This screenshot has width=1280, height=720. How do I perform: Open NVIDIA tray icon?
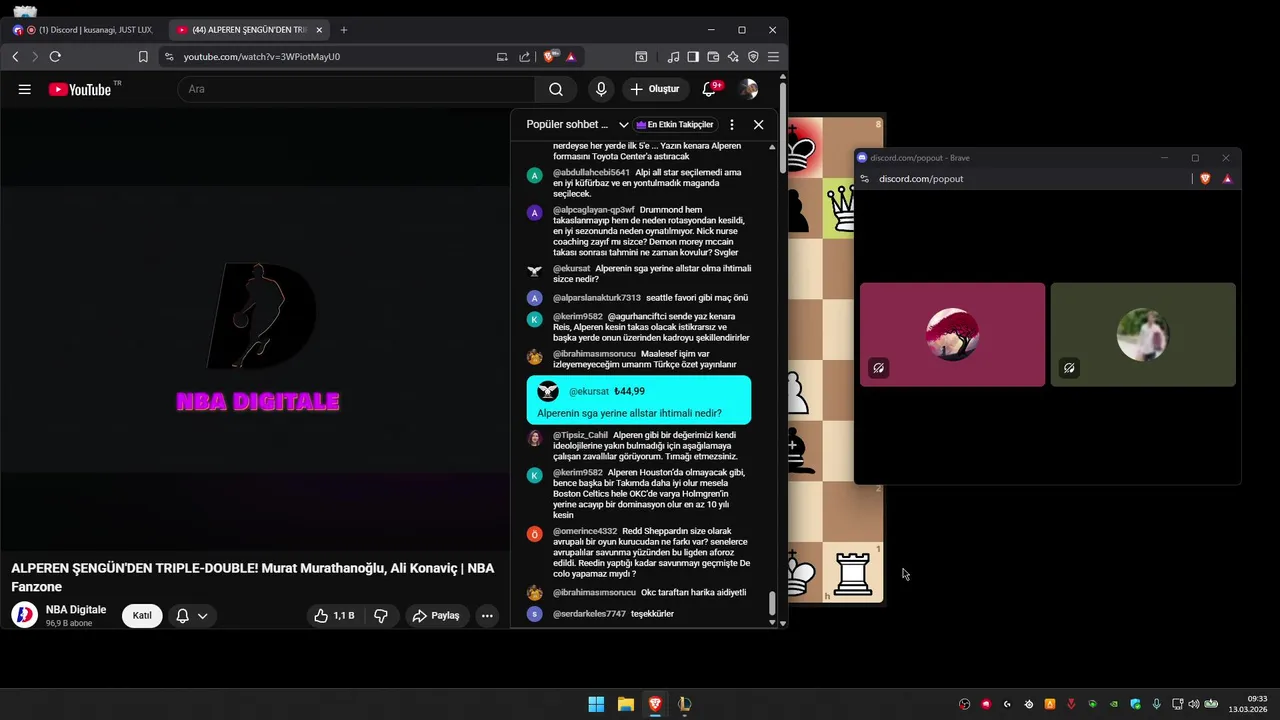click(1114, 704)
